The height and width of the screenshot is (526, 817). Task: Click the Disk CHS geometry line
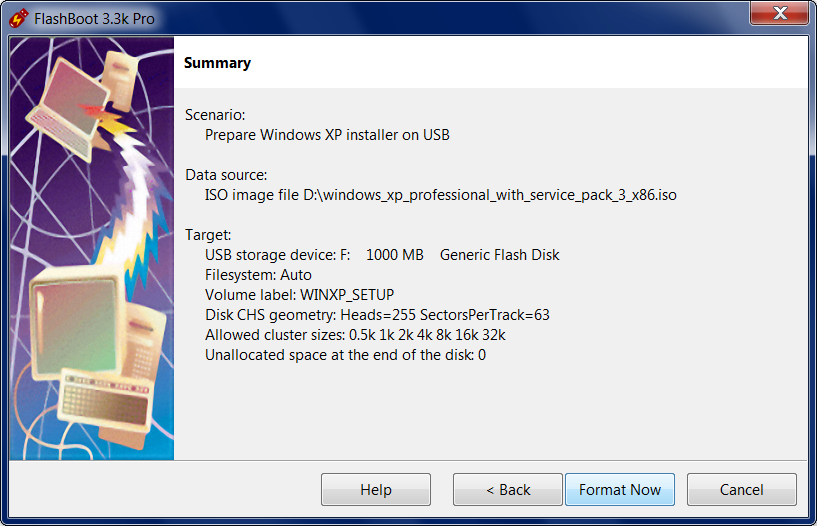(x=377, y=315)
